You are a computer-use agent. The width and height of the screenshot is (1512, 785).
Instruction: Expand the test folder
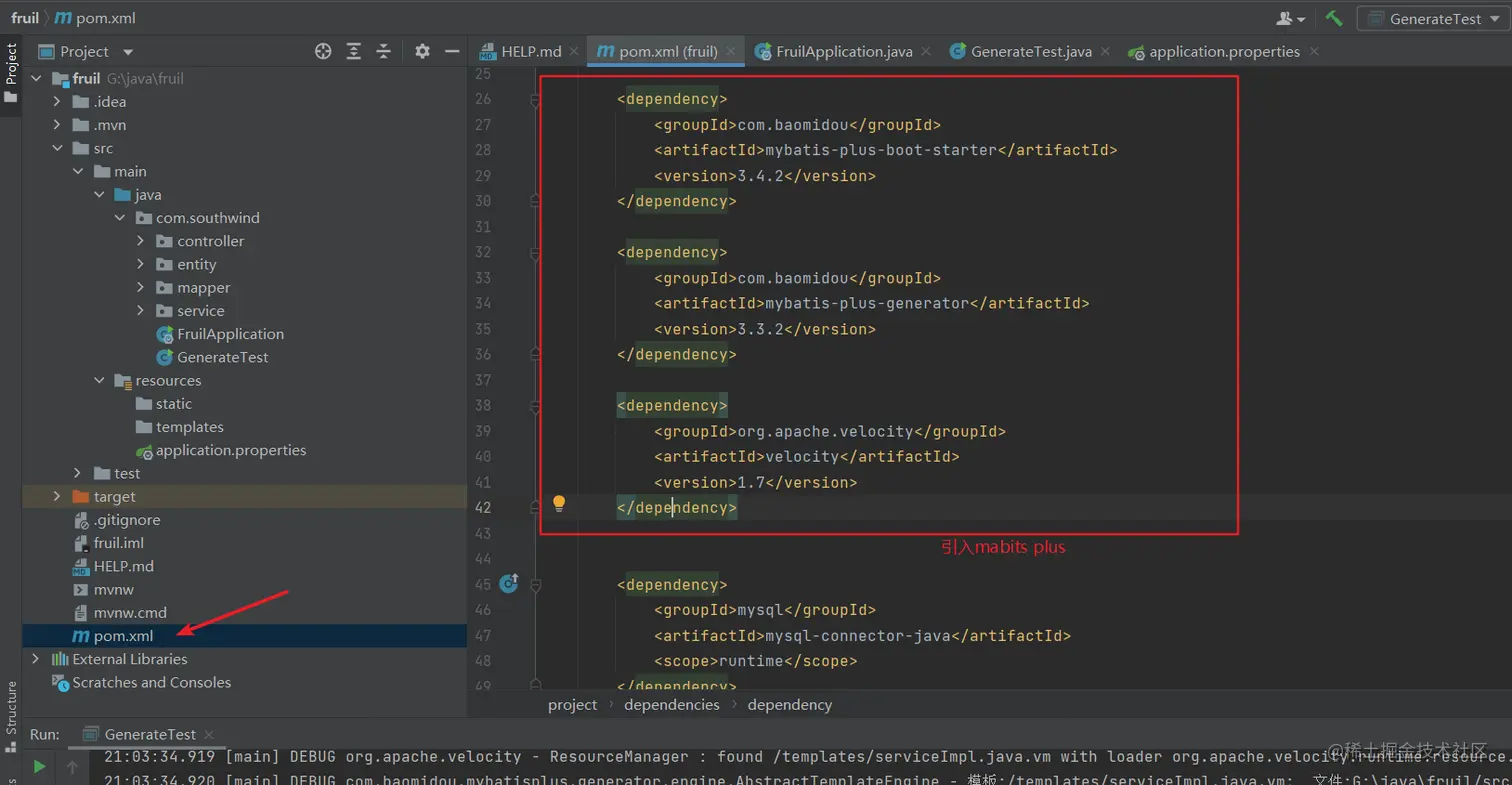point(79,473)
